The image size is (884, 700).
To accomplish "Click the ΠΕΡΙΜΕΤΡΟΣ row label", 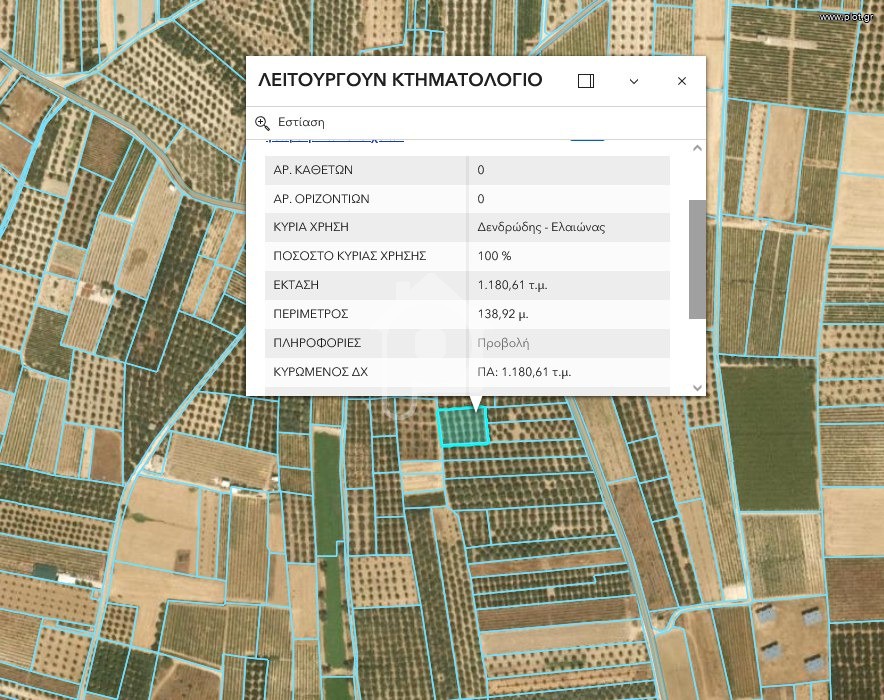I will coord(311,314).
